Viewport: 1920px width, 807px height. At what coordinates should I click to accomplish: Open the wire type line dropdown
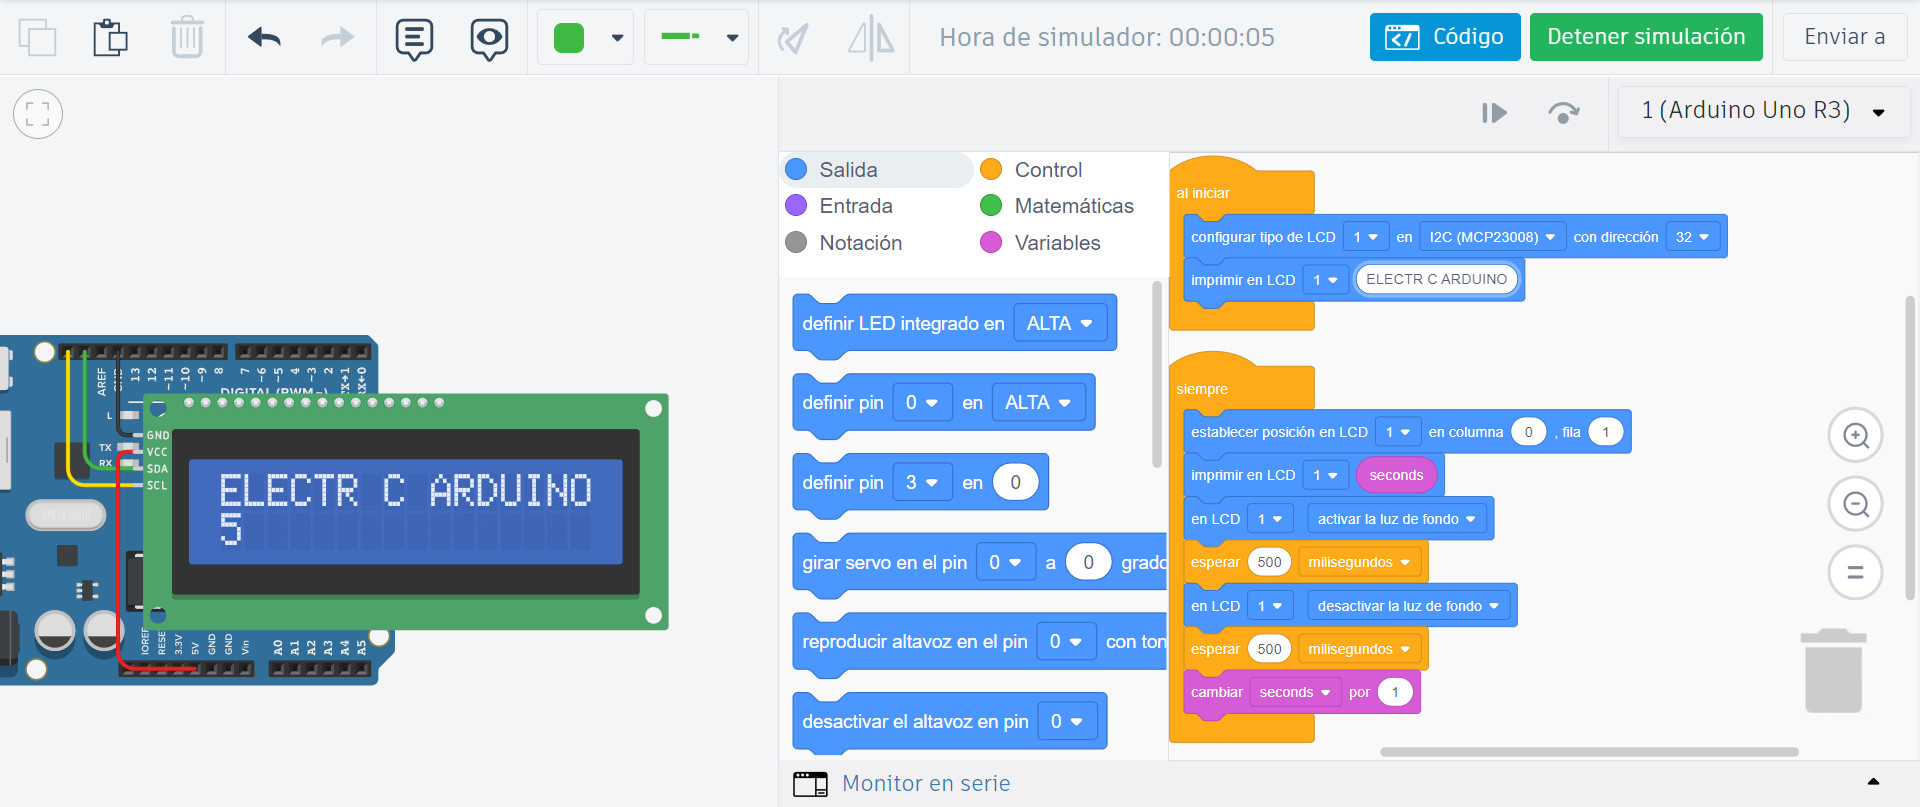pyautogui.click(x=697, y=38)
